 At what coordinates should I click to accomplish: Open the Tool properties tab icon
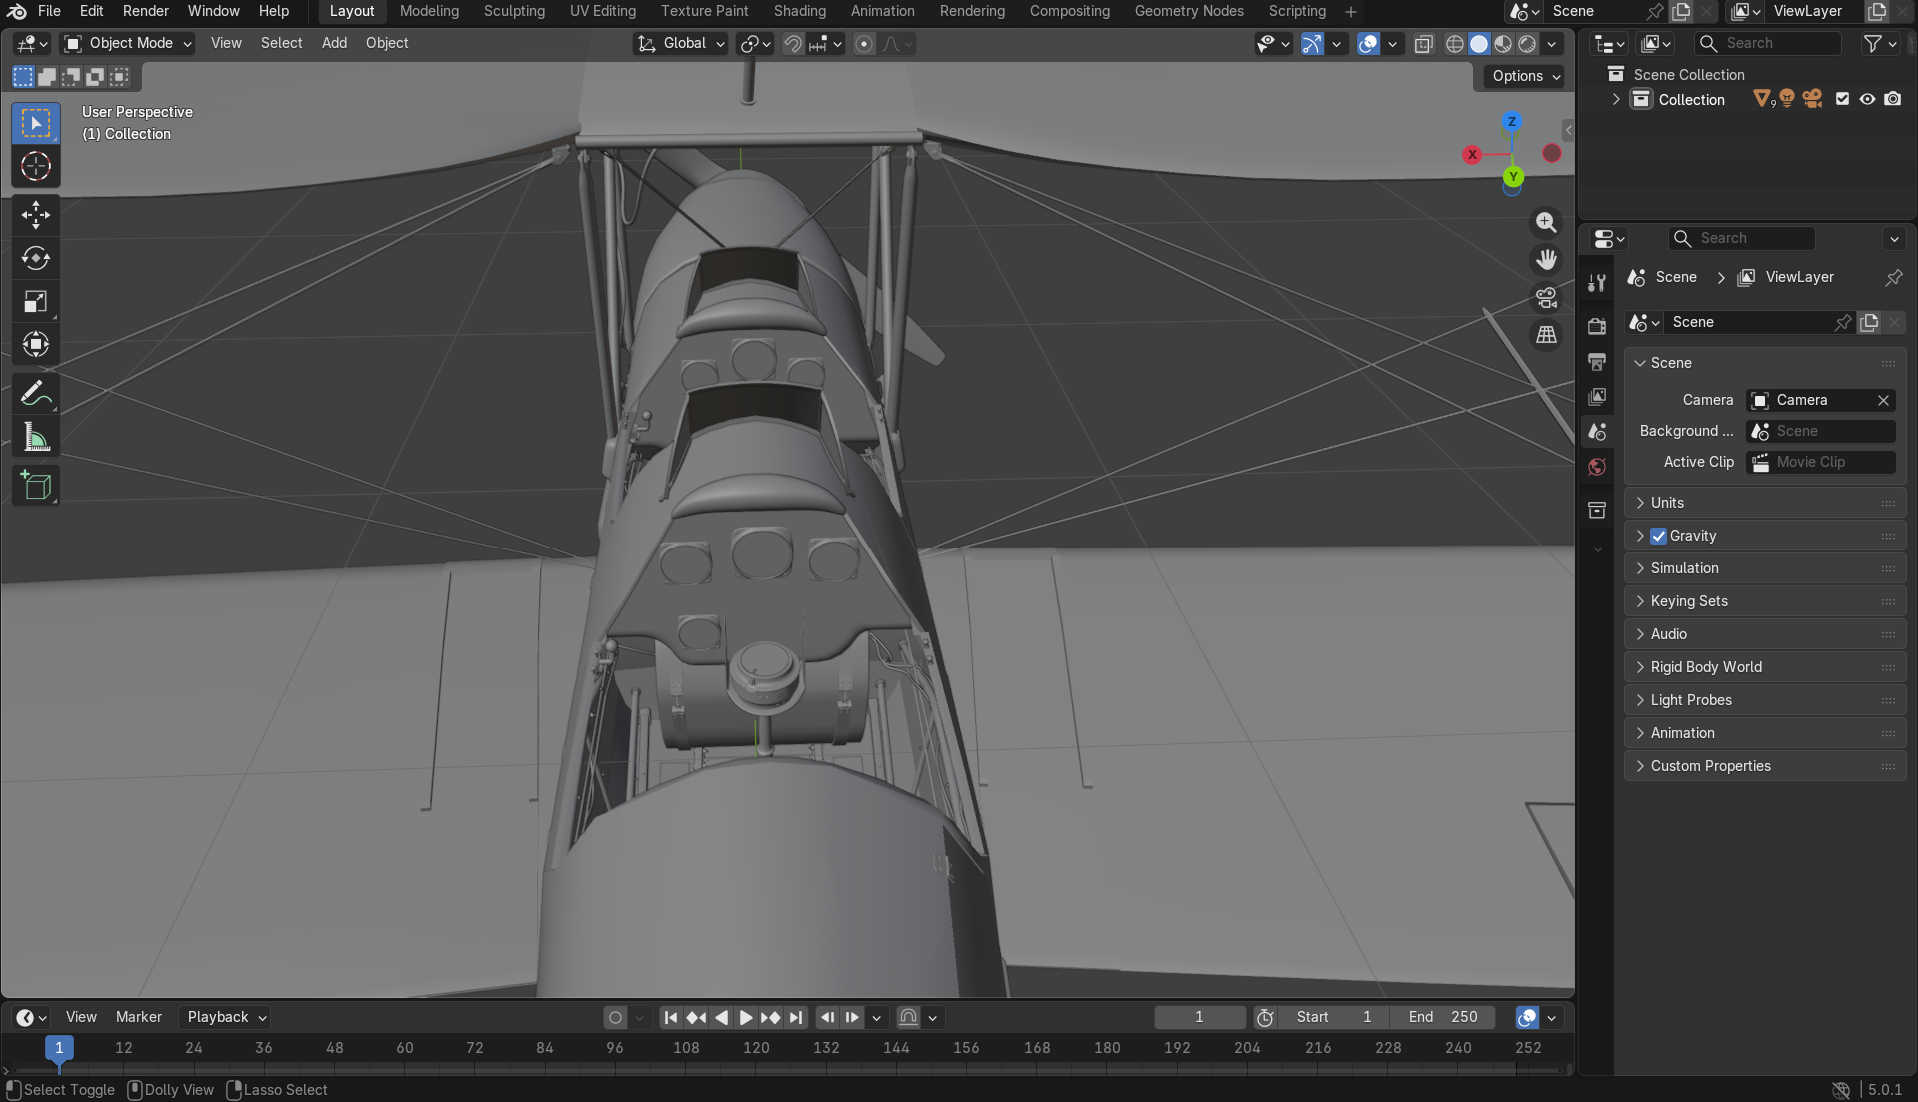(1597, 283)
